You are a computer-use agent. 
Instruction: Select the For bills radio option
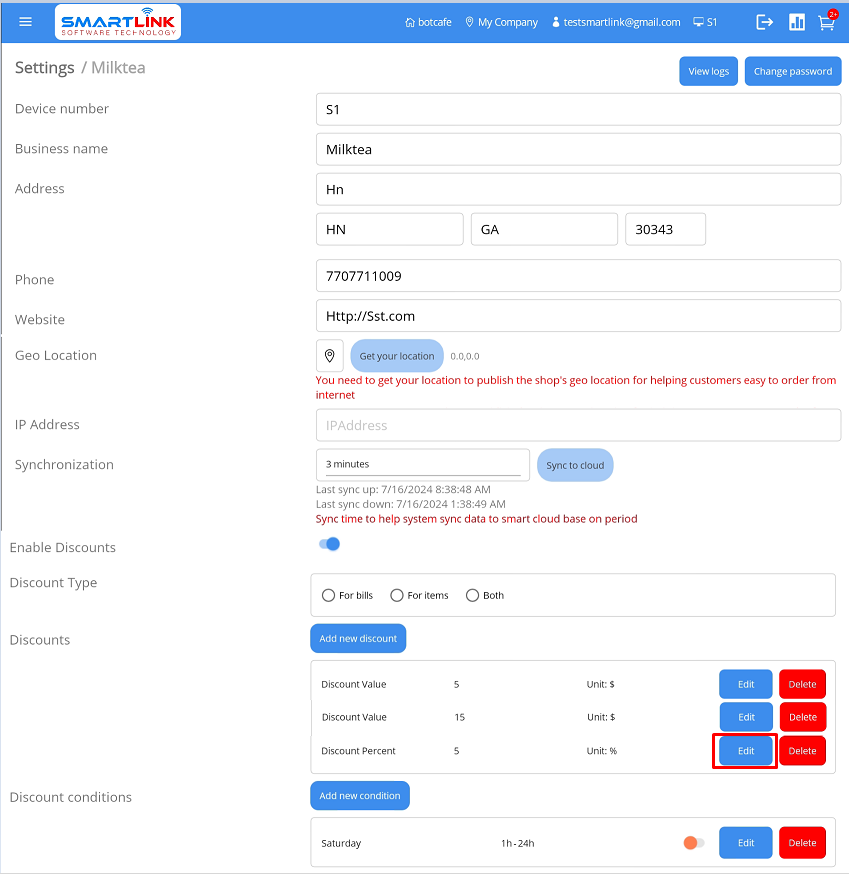tap(329, 595)
